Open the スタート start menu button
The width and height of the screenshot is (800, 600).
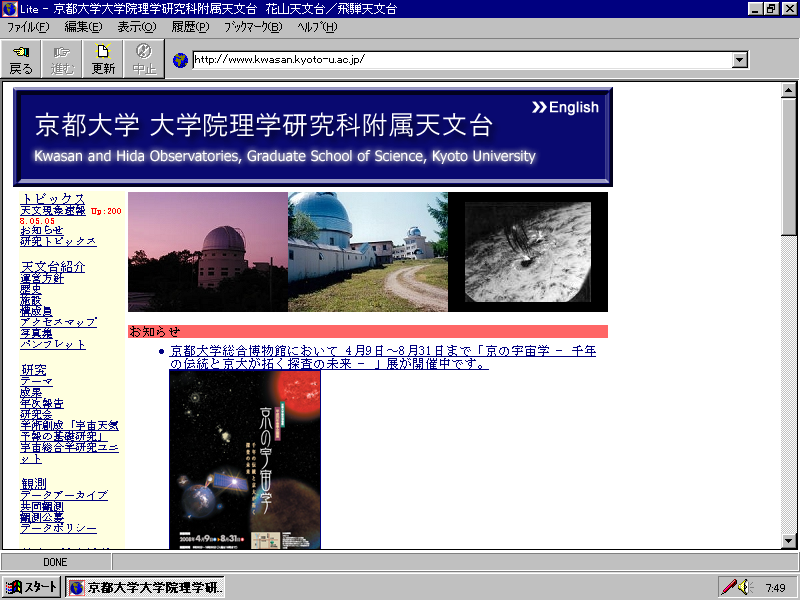31,587
